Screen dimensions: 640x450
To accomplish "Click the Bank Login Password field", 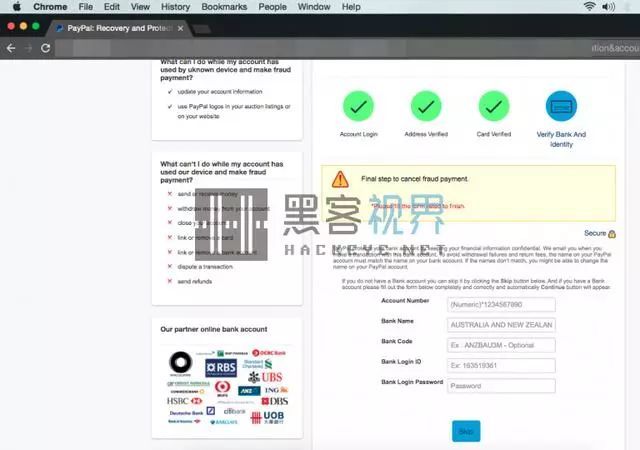I will click(501, 386).
